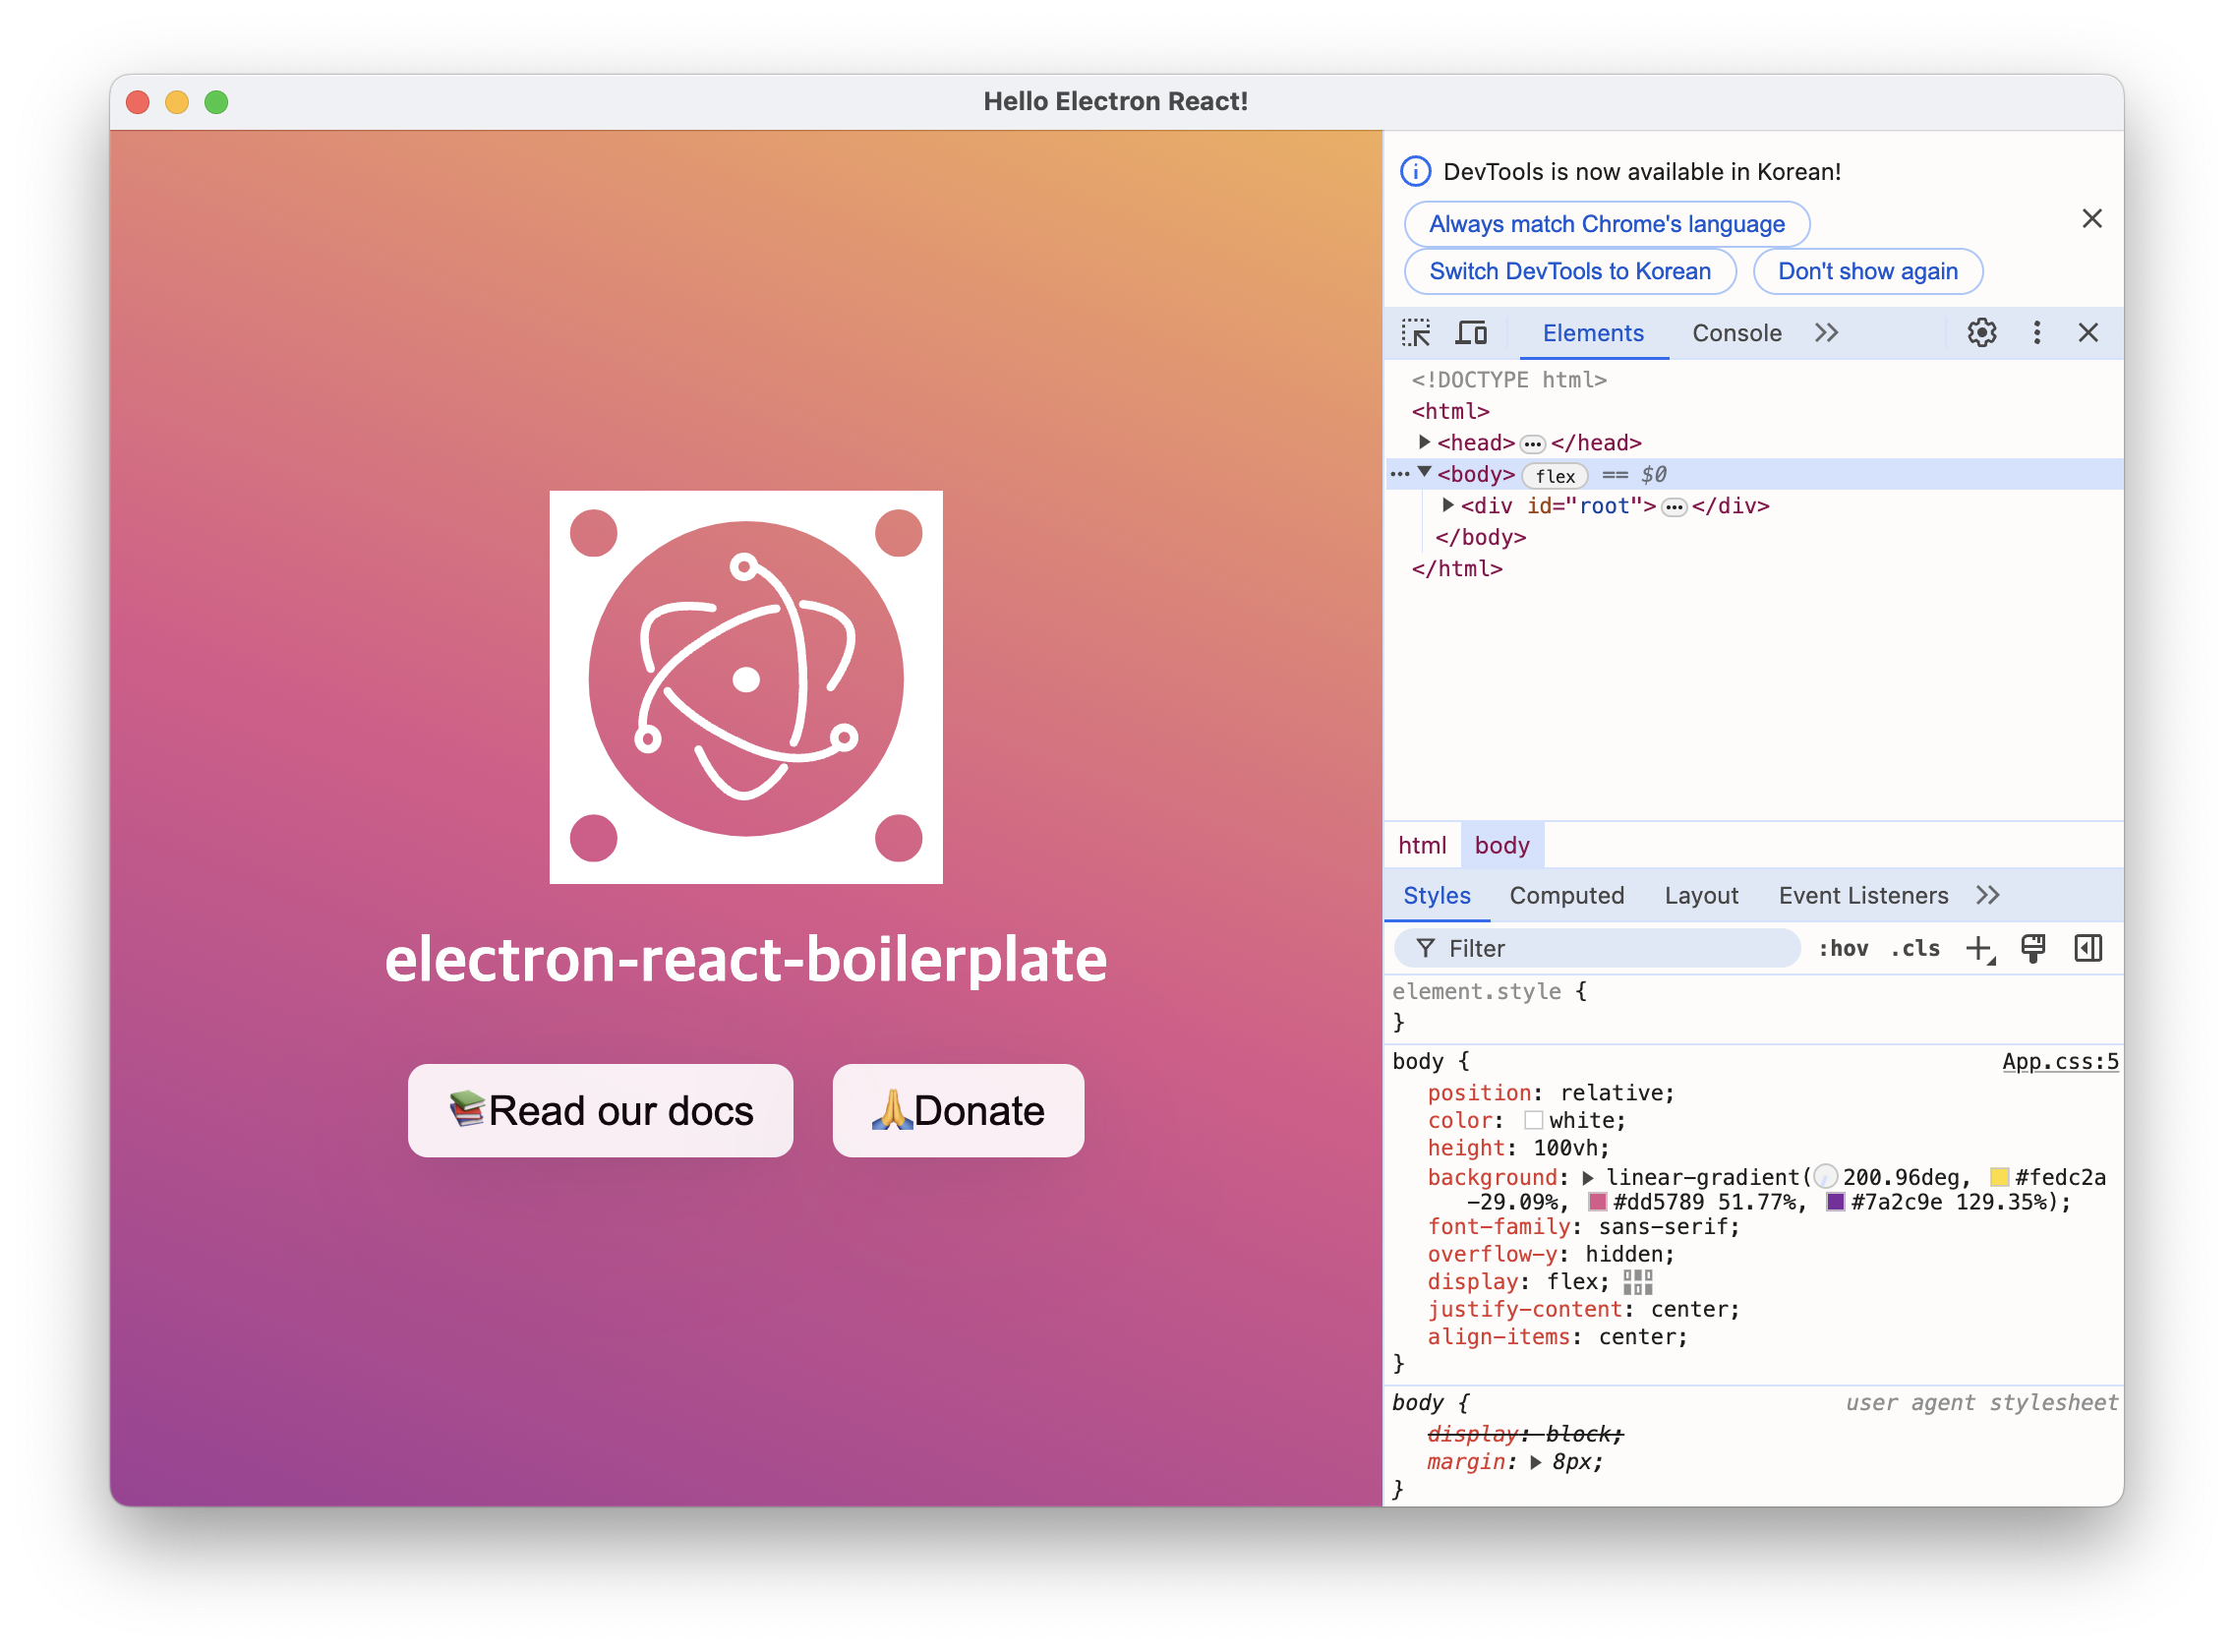Viewport: 2234px width, 1652px height.
Task: Focus the styles Filter input field
Action: tap(1597, 949)
